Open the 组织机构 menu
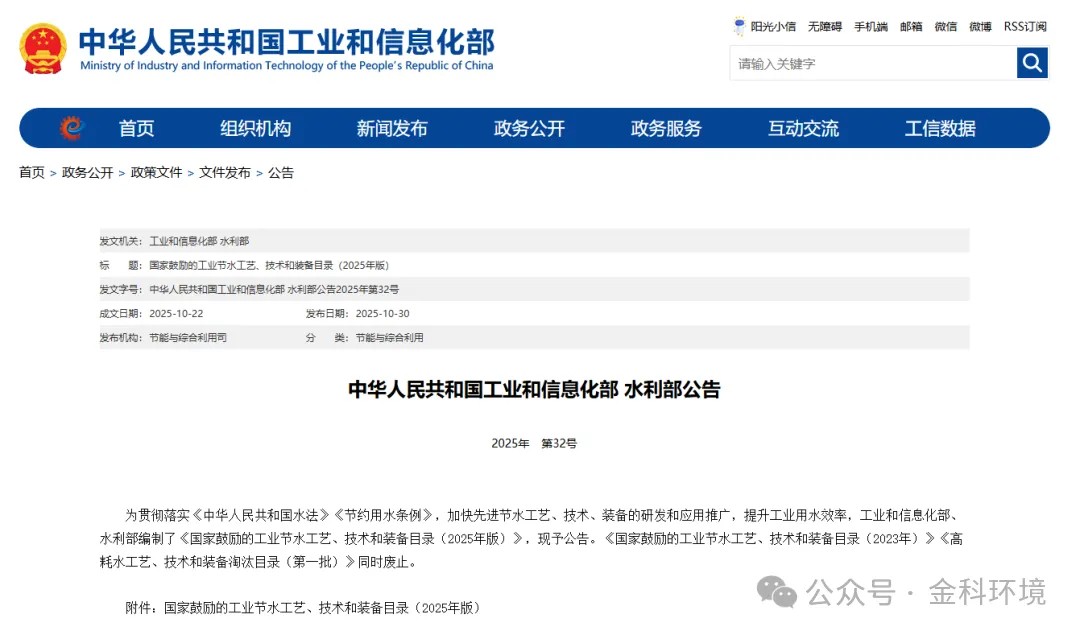This screenshot has height=635, width=1080. (x=255, y=128)
